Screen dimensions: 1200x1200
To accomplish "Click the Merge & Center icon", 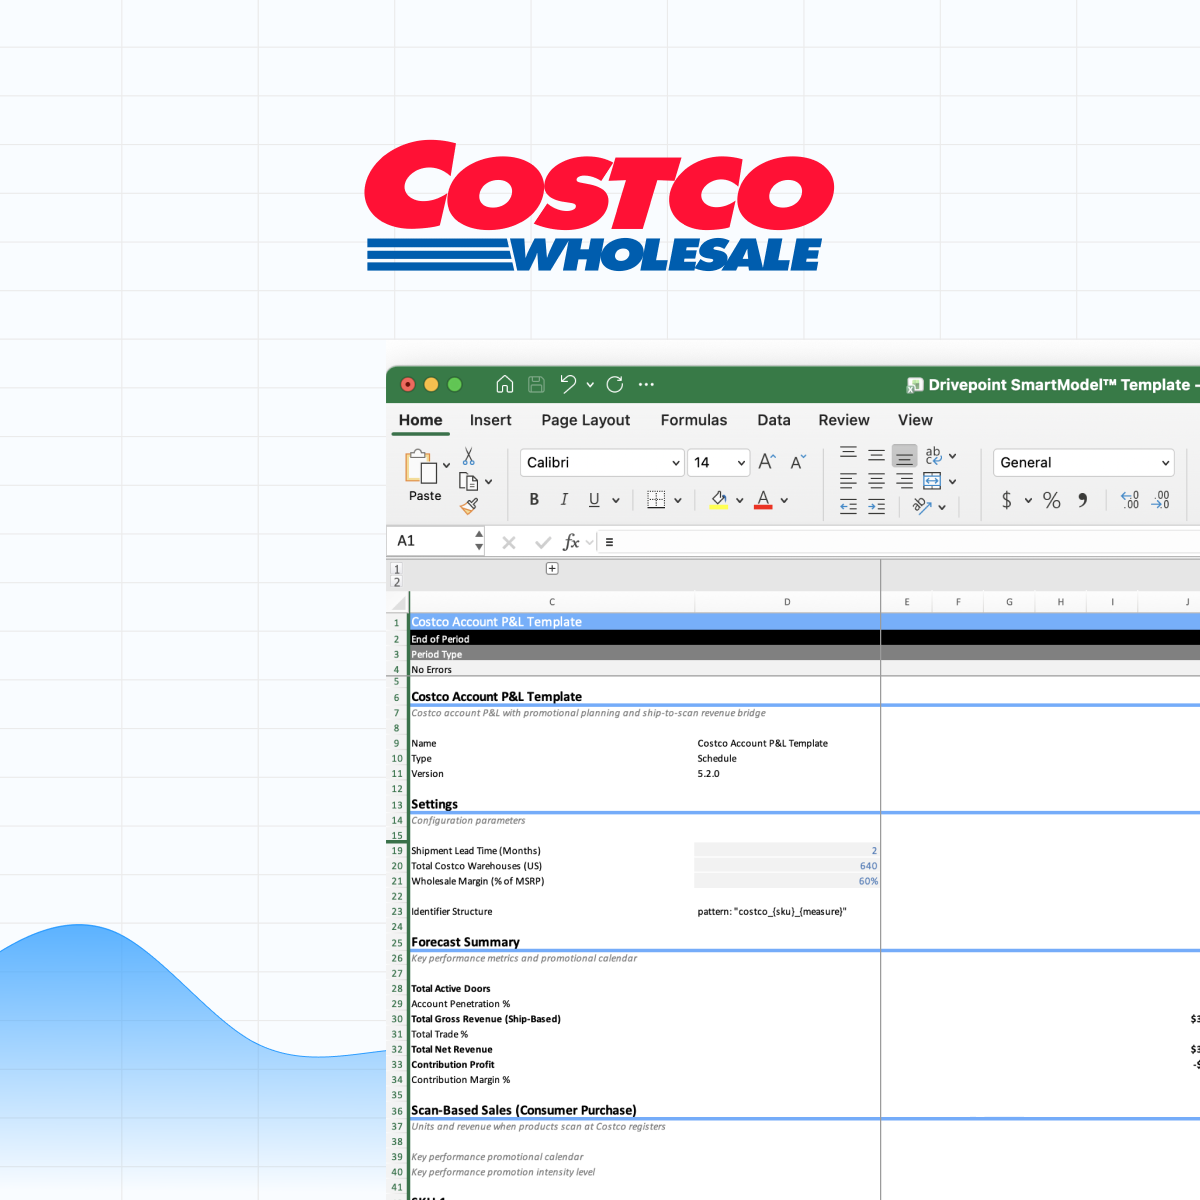I will (x=932, y=481).
